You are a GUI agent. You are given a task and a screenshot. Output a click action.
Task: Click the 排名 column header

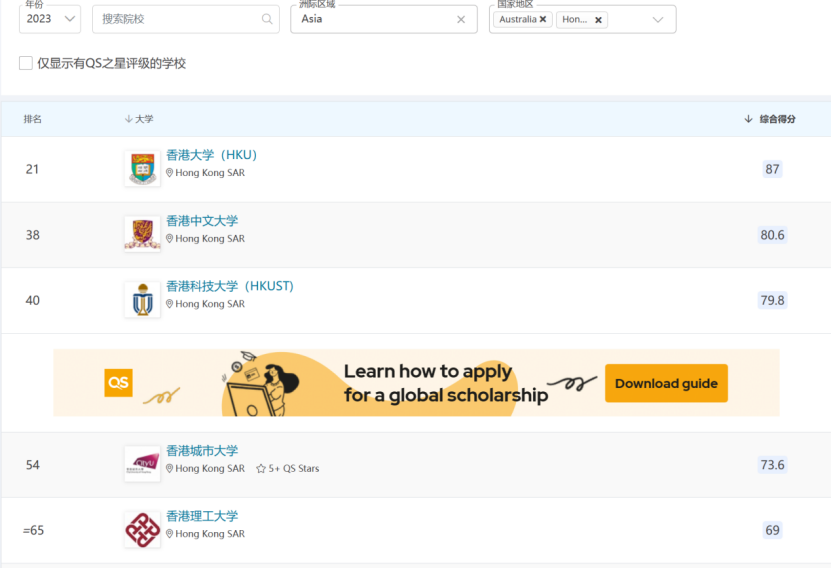(32, 119)
